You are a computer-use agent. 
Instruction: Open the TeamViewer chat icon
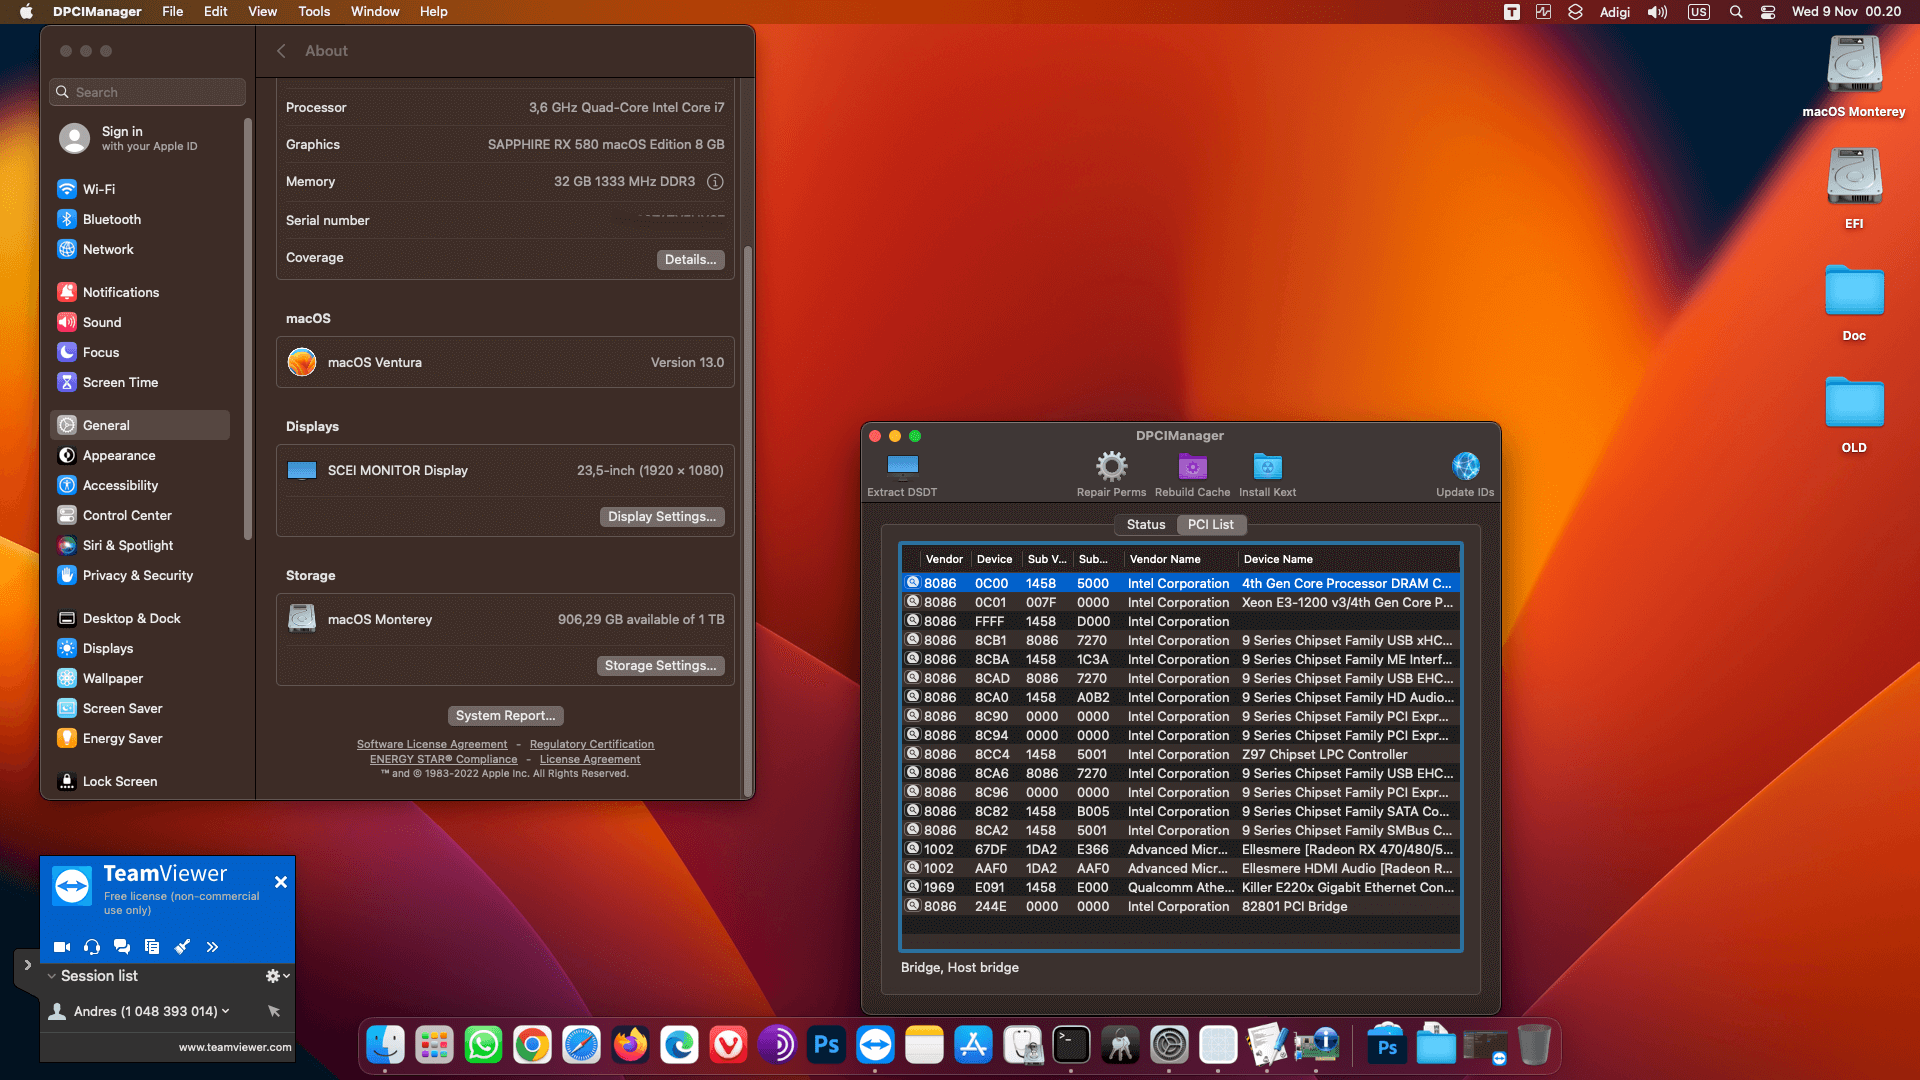pyautogui.click(x=122, y=947)
